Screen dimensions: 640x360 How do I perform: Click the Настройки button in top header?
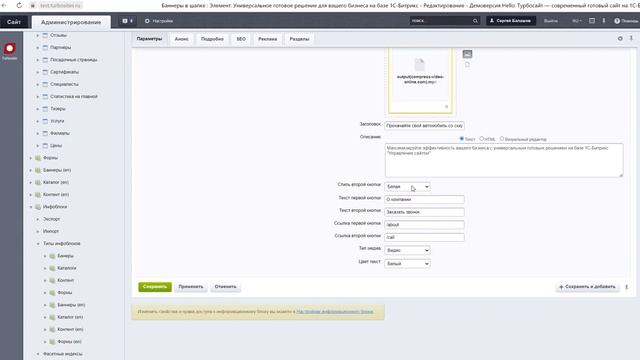point(159,21)
